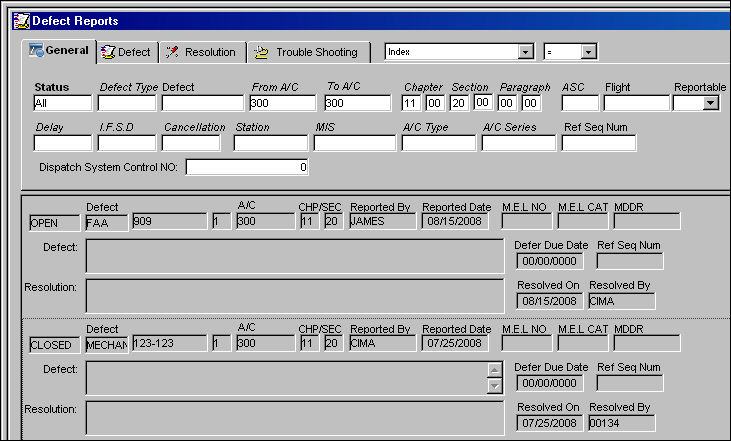Image resolution: width=731 pixels, height=441 pixels.
Task: Expand the Reportable dropdown arrow
Action: [710, 103]
